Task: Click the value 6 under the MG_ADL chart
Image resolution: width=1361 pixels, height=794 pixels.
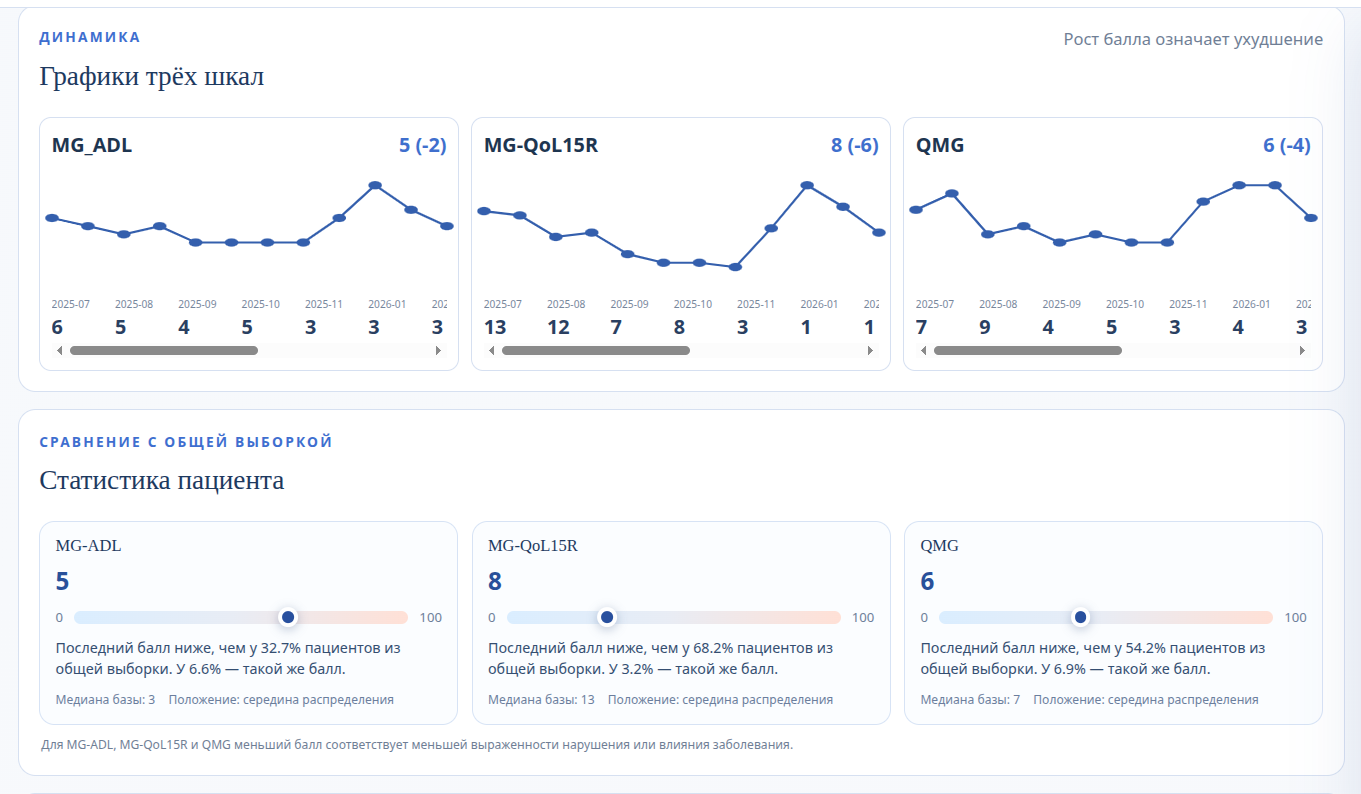Action: 57,327
